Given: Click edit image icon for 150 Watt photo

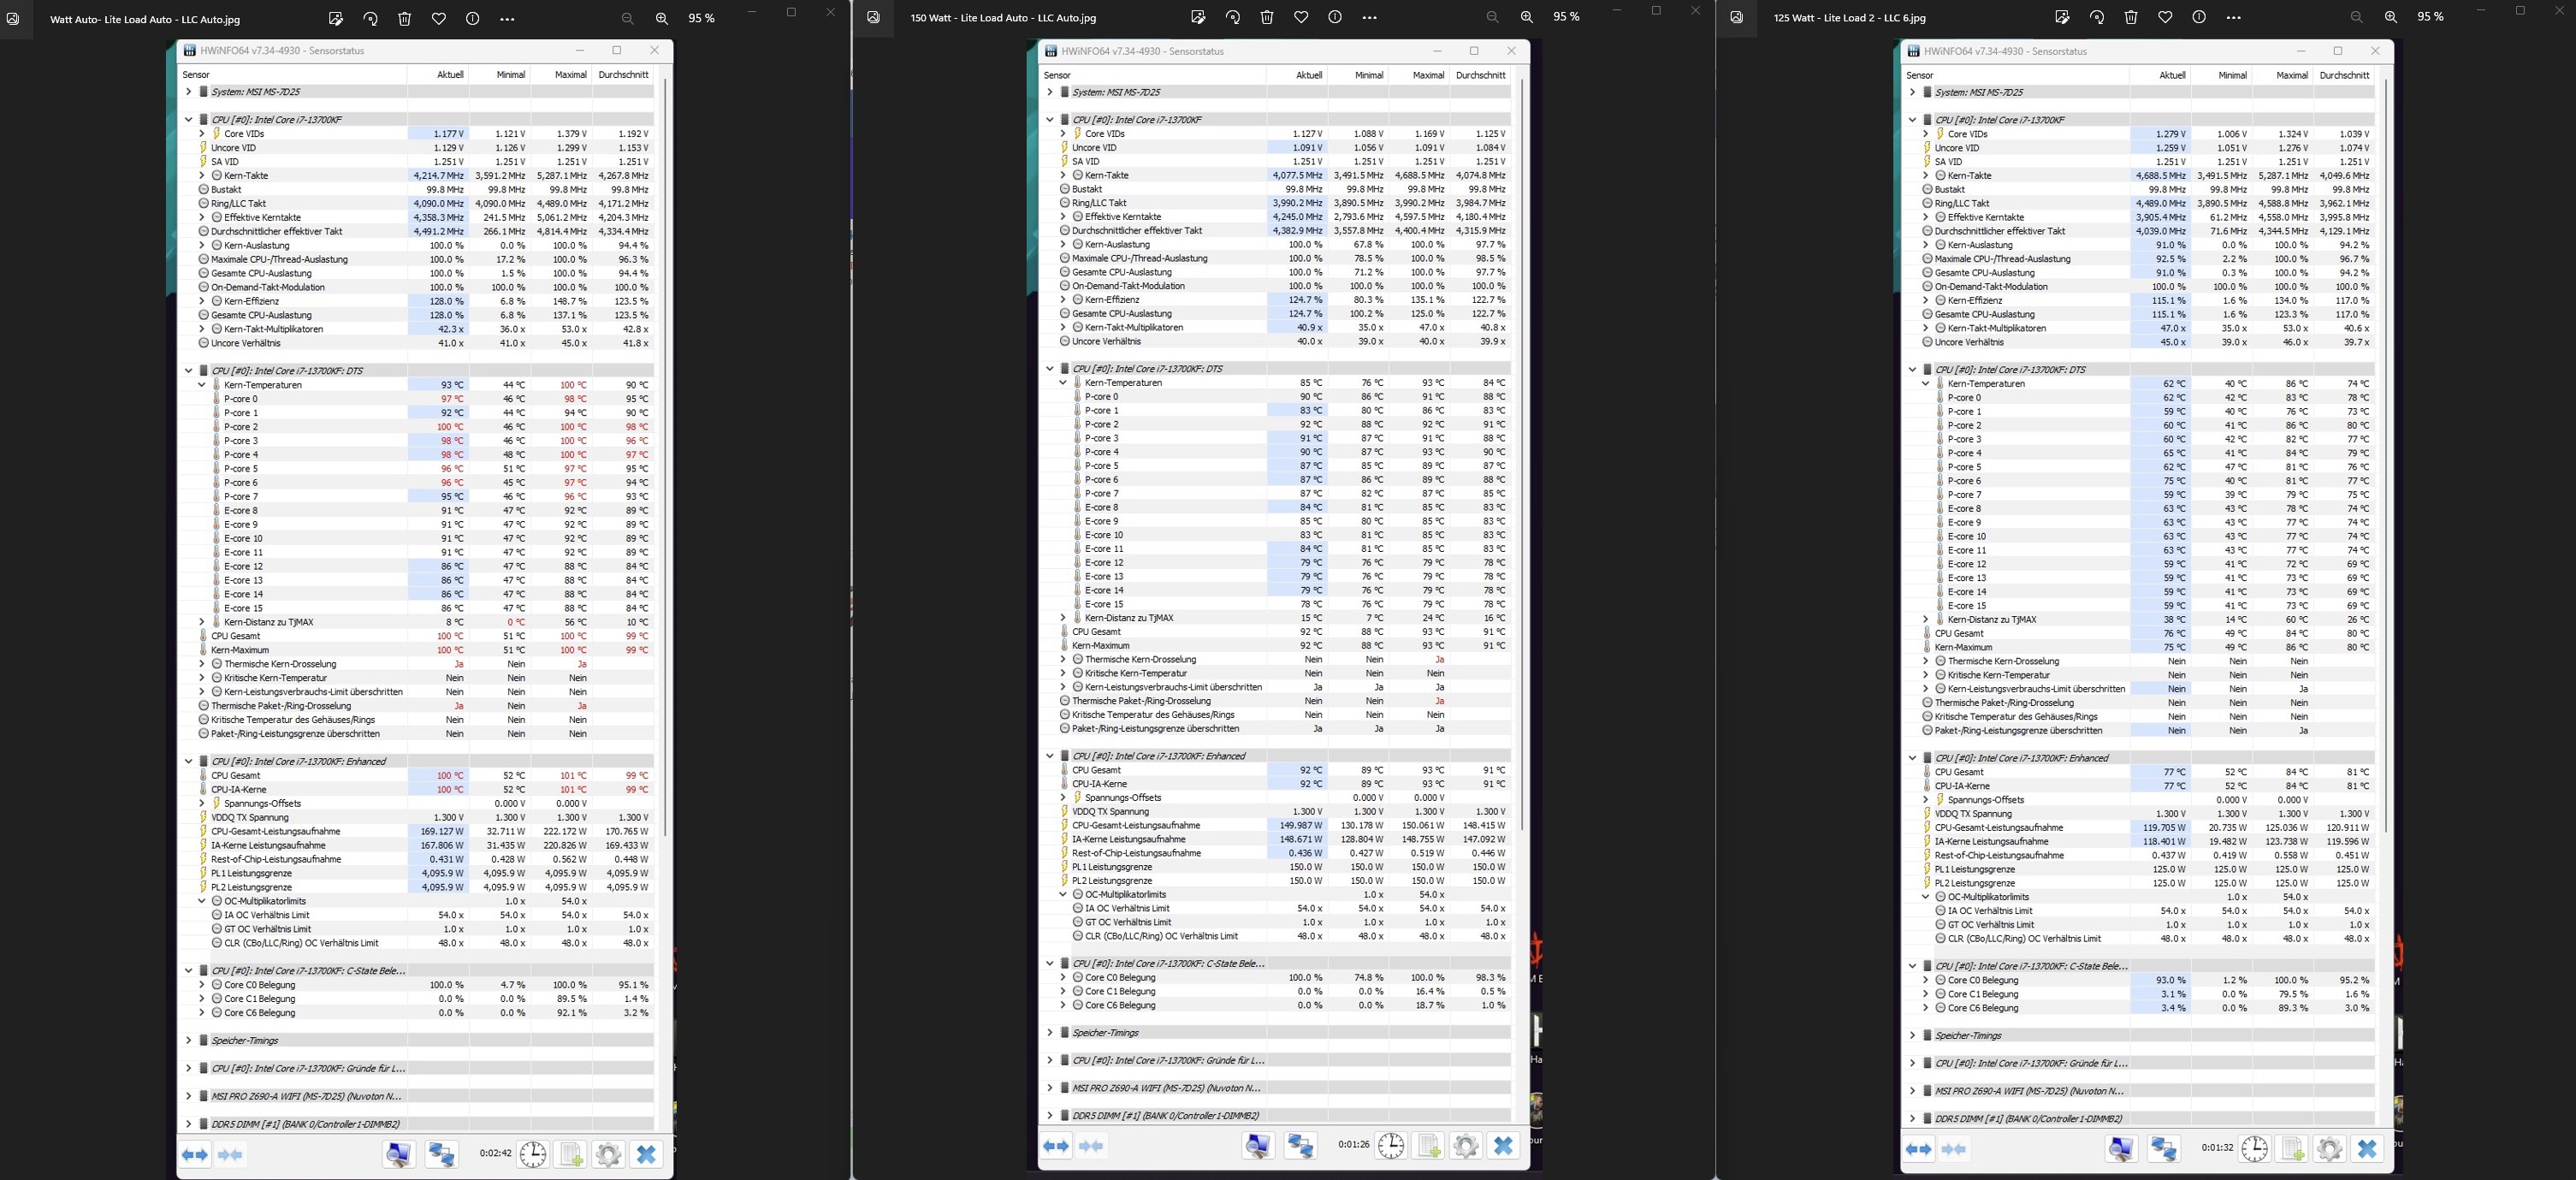Looking at the screenshot, I should [1198, 17].
